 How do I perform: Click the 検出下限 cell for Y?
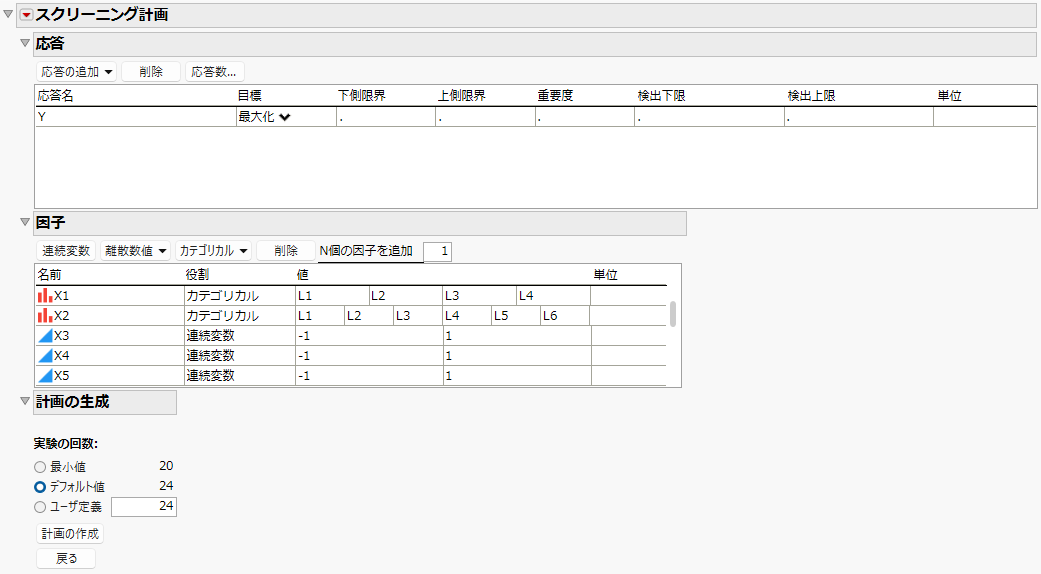point(710,117)
